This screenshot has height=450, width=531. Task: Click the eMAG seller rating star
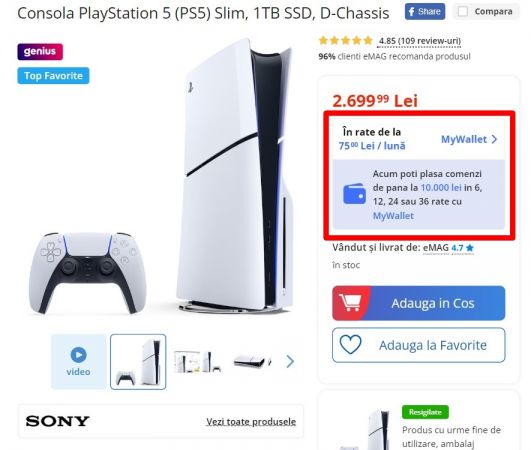pyautogui.click(x=470, y=248)
